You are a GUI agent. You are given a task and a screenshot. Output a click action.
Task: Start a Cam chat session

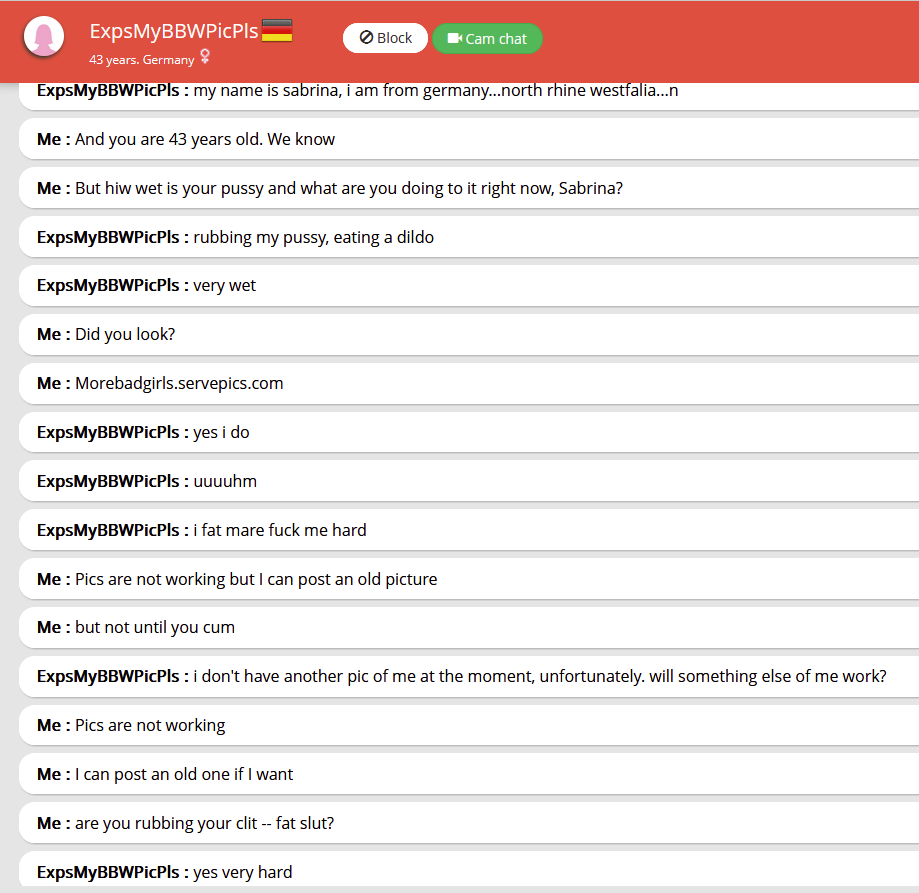[487, 38]
